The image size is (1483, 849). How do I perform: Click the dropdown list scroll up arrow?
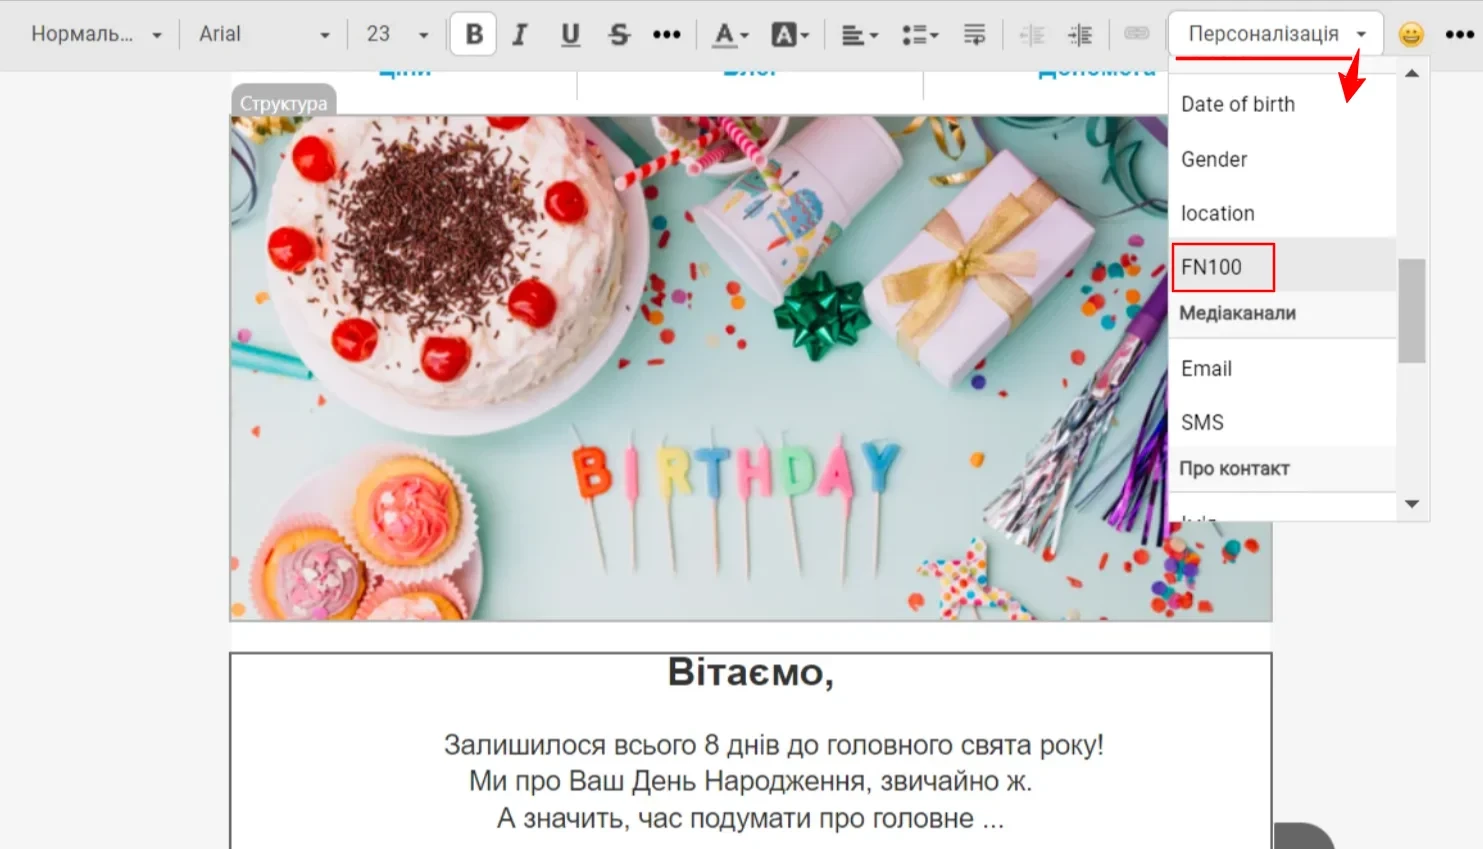tap(1412, 73)
